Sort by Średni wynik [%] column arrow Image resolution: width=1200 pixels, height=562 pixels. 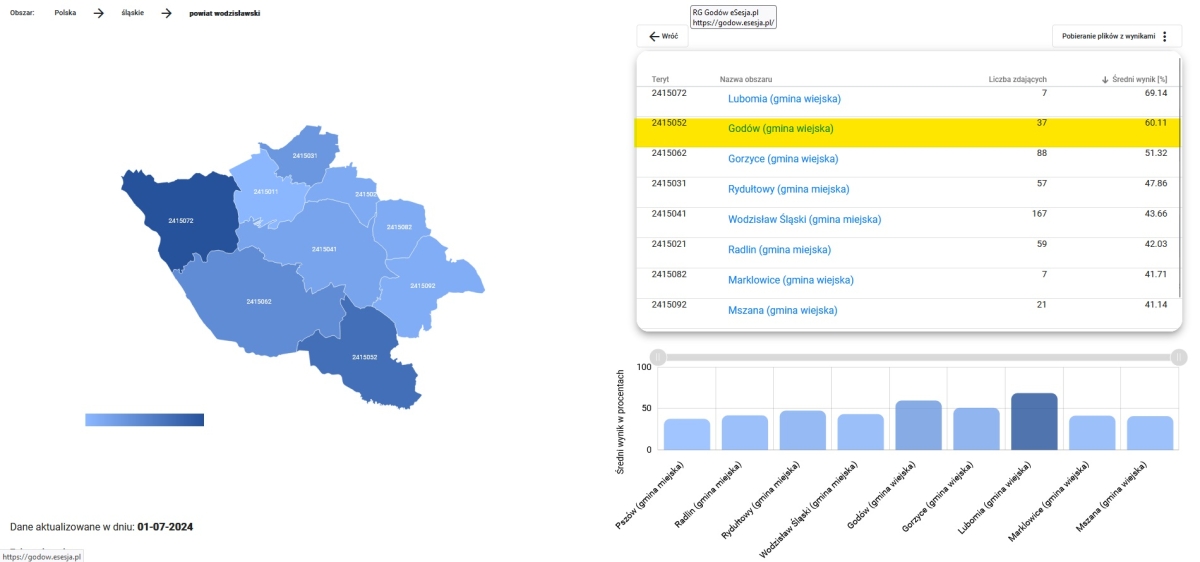[x=1105, y=79]
